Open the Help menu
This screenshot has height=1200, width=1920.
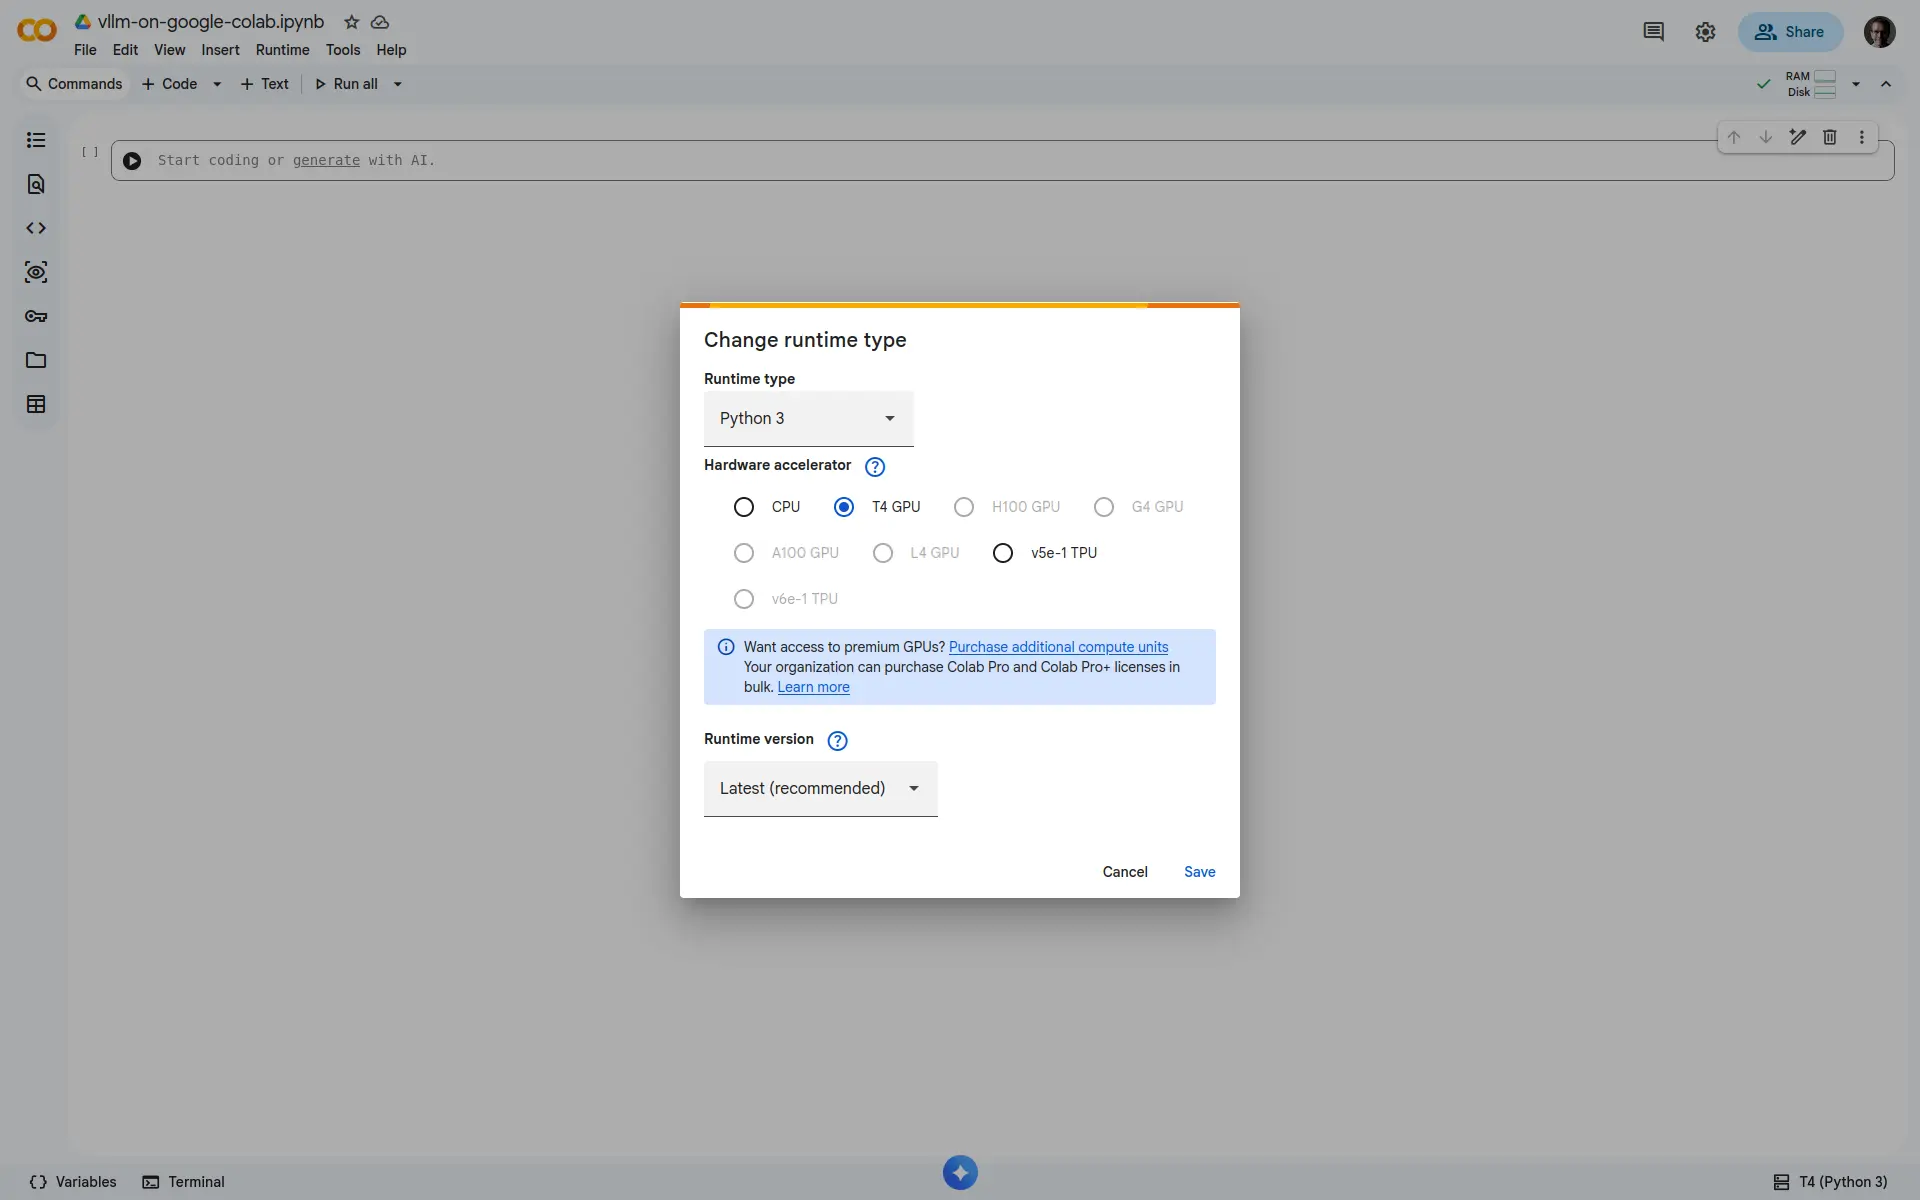click(x=391, y=50)
